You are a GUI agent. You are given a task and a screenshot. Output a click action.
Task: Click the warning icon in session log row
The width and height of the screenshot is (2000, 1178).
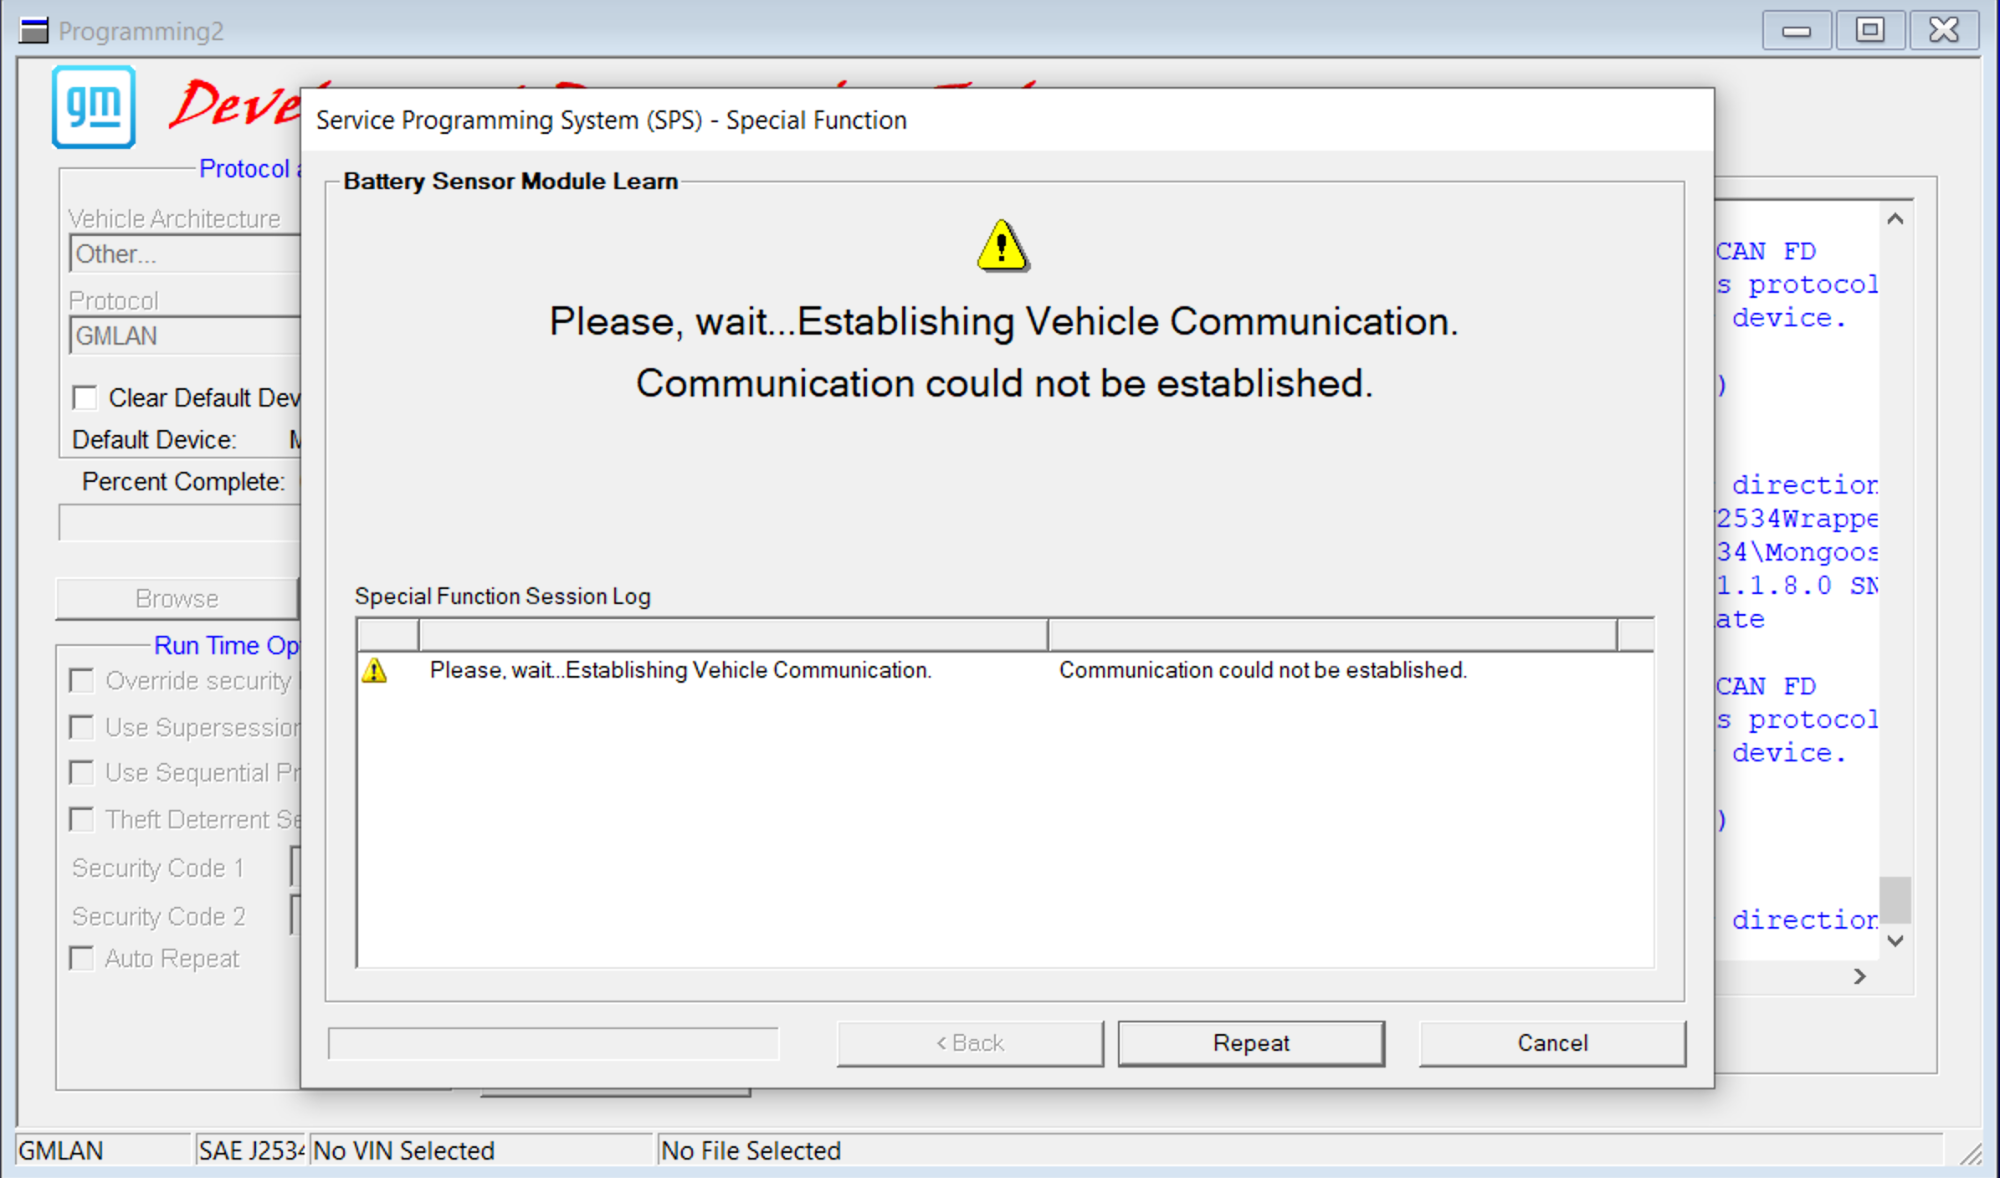[375, 670]
